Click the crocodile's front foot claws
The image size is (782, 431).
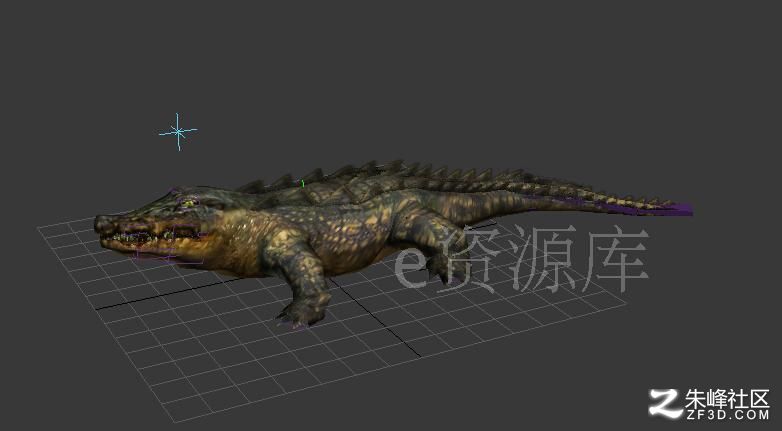click(299, 318)
